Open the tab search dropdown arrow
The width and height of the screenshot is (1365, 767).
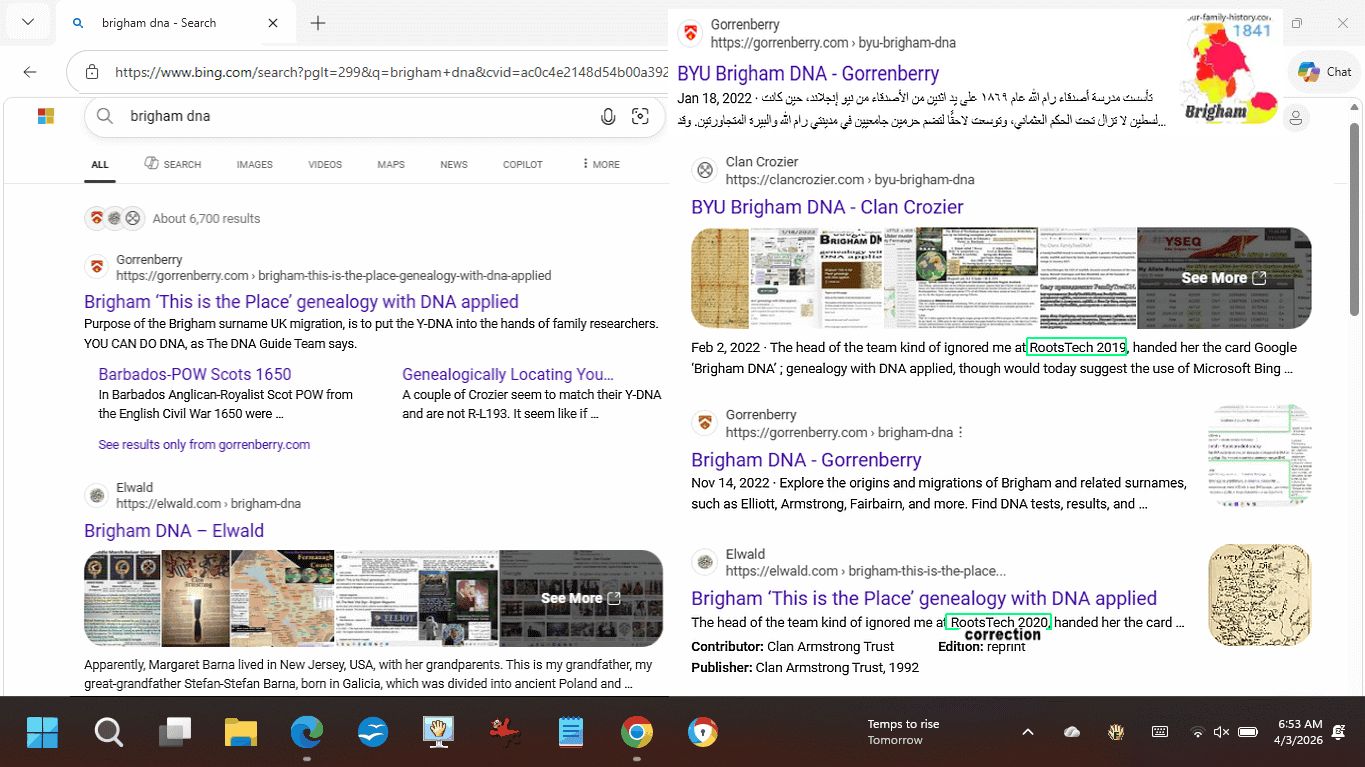pos(27,23)
